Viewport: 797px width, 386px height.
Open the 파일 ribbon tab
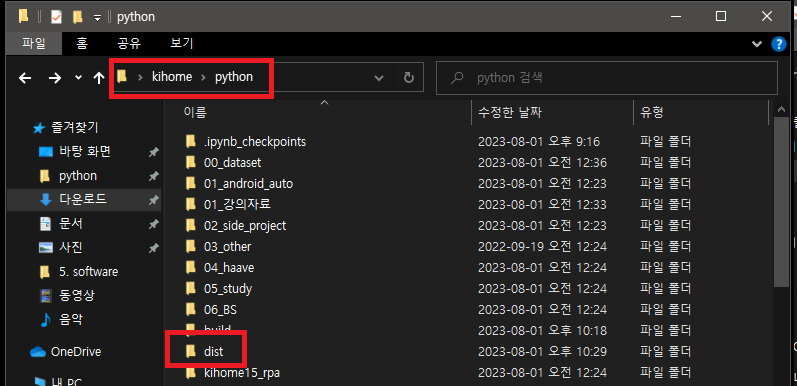(x=34, y=44)
